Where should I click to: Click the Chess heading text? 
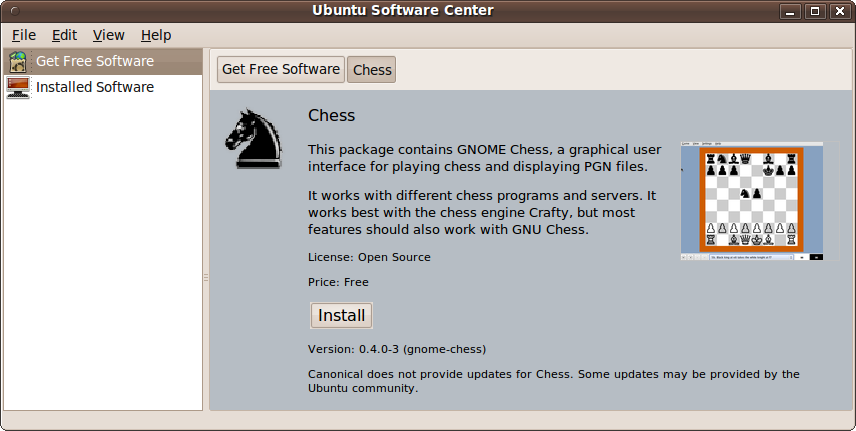tap(331, 115)
